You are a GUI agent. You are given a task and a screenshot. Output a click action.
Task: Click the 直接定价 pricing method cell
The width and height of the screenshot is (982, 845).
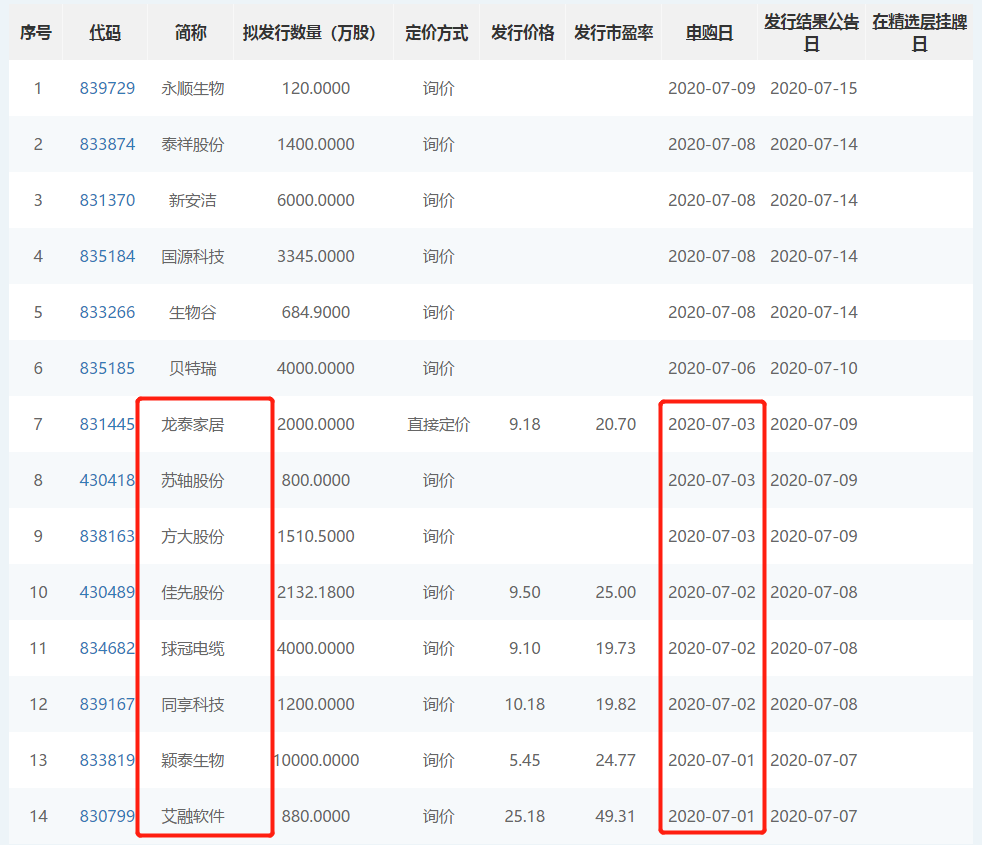click(438, 425)
